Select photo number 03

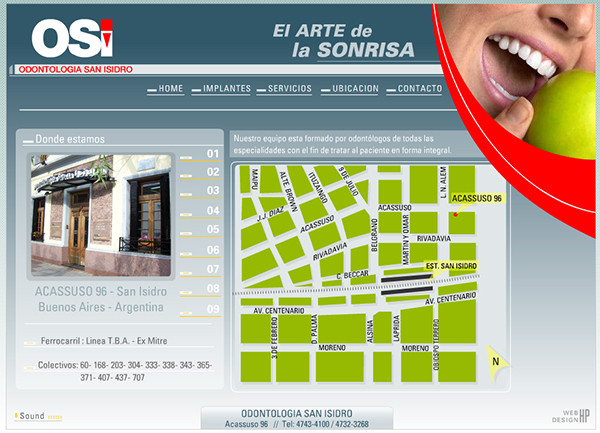[212, 191]
